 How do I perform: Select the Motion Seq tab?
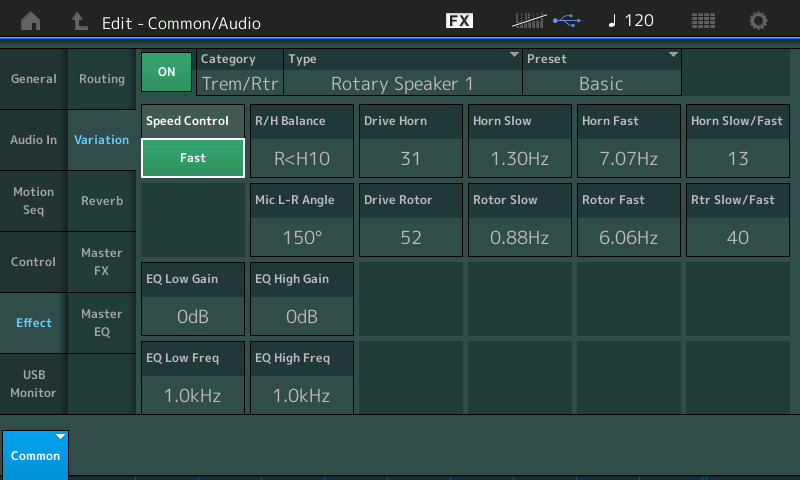[34, 201]
